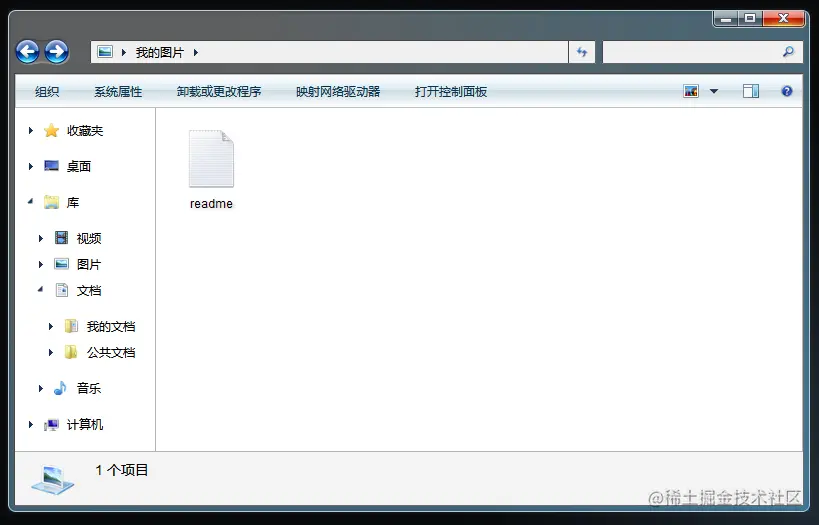Viewport: 819px width, 525px height.
Task: Select 公共文档 in navigation pane
Action: point(111,353)
